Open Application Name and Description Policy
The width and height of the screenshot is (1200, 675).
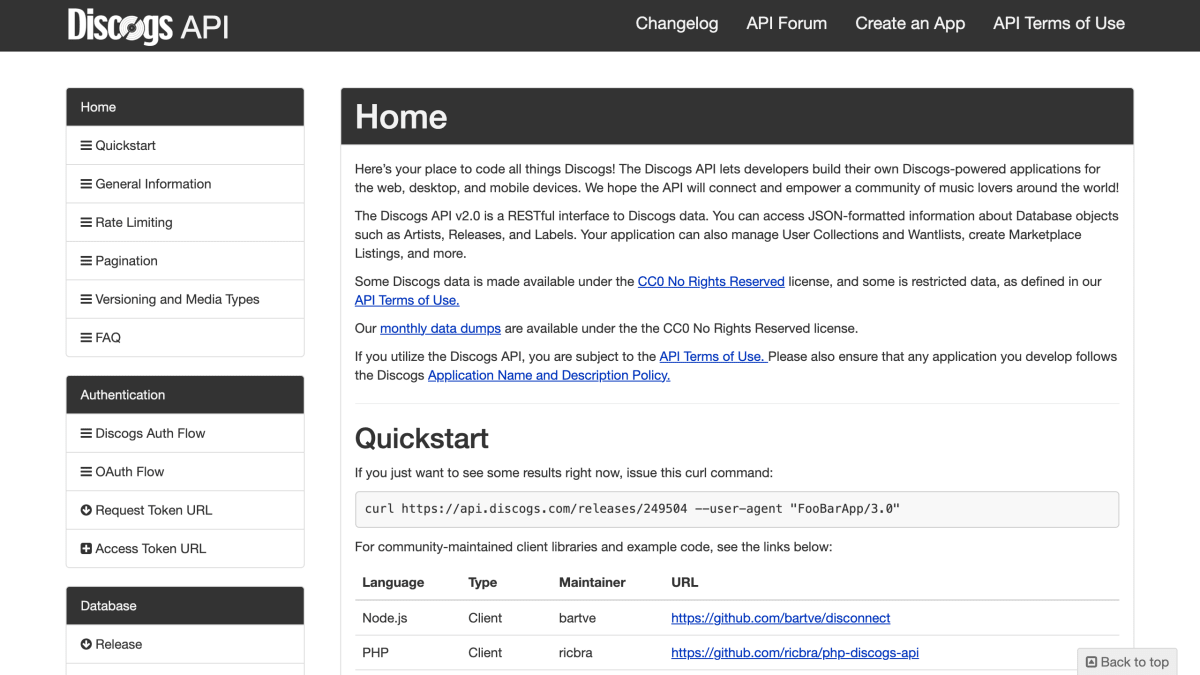coord(549,376)
